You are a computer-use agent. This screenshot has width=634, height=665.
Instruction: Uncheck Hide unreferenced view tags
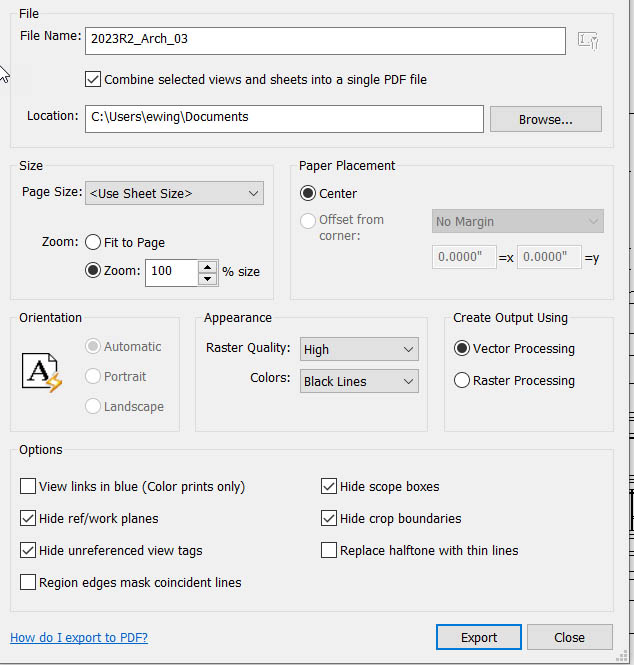[28, 550]
